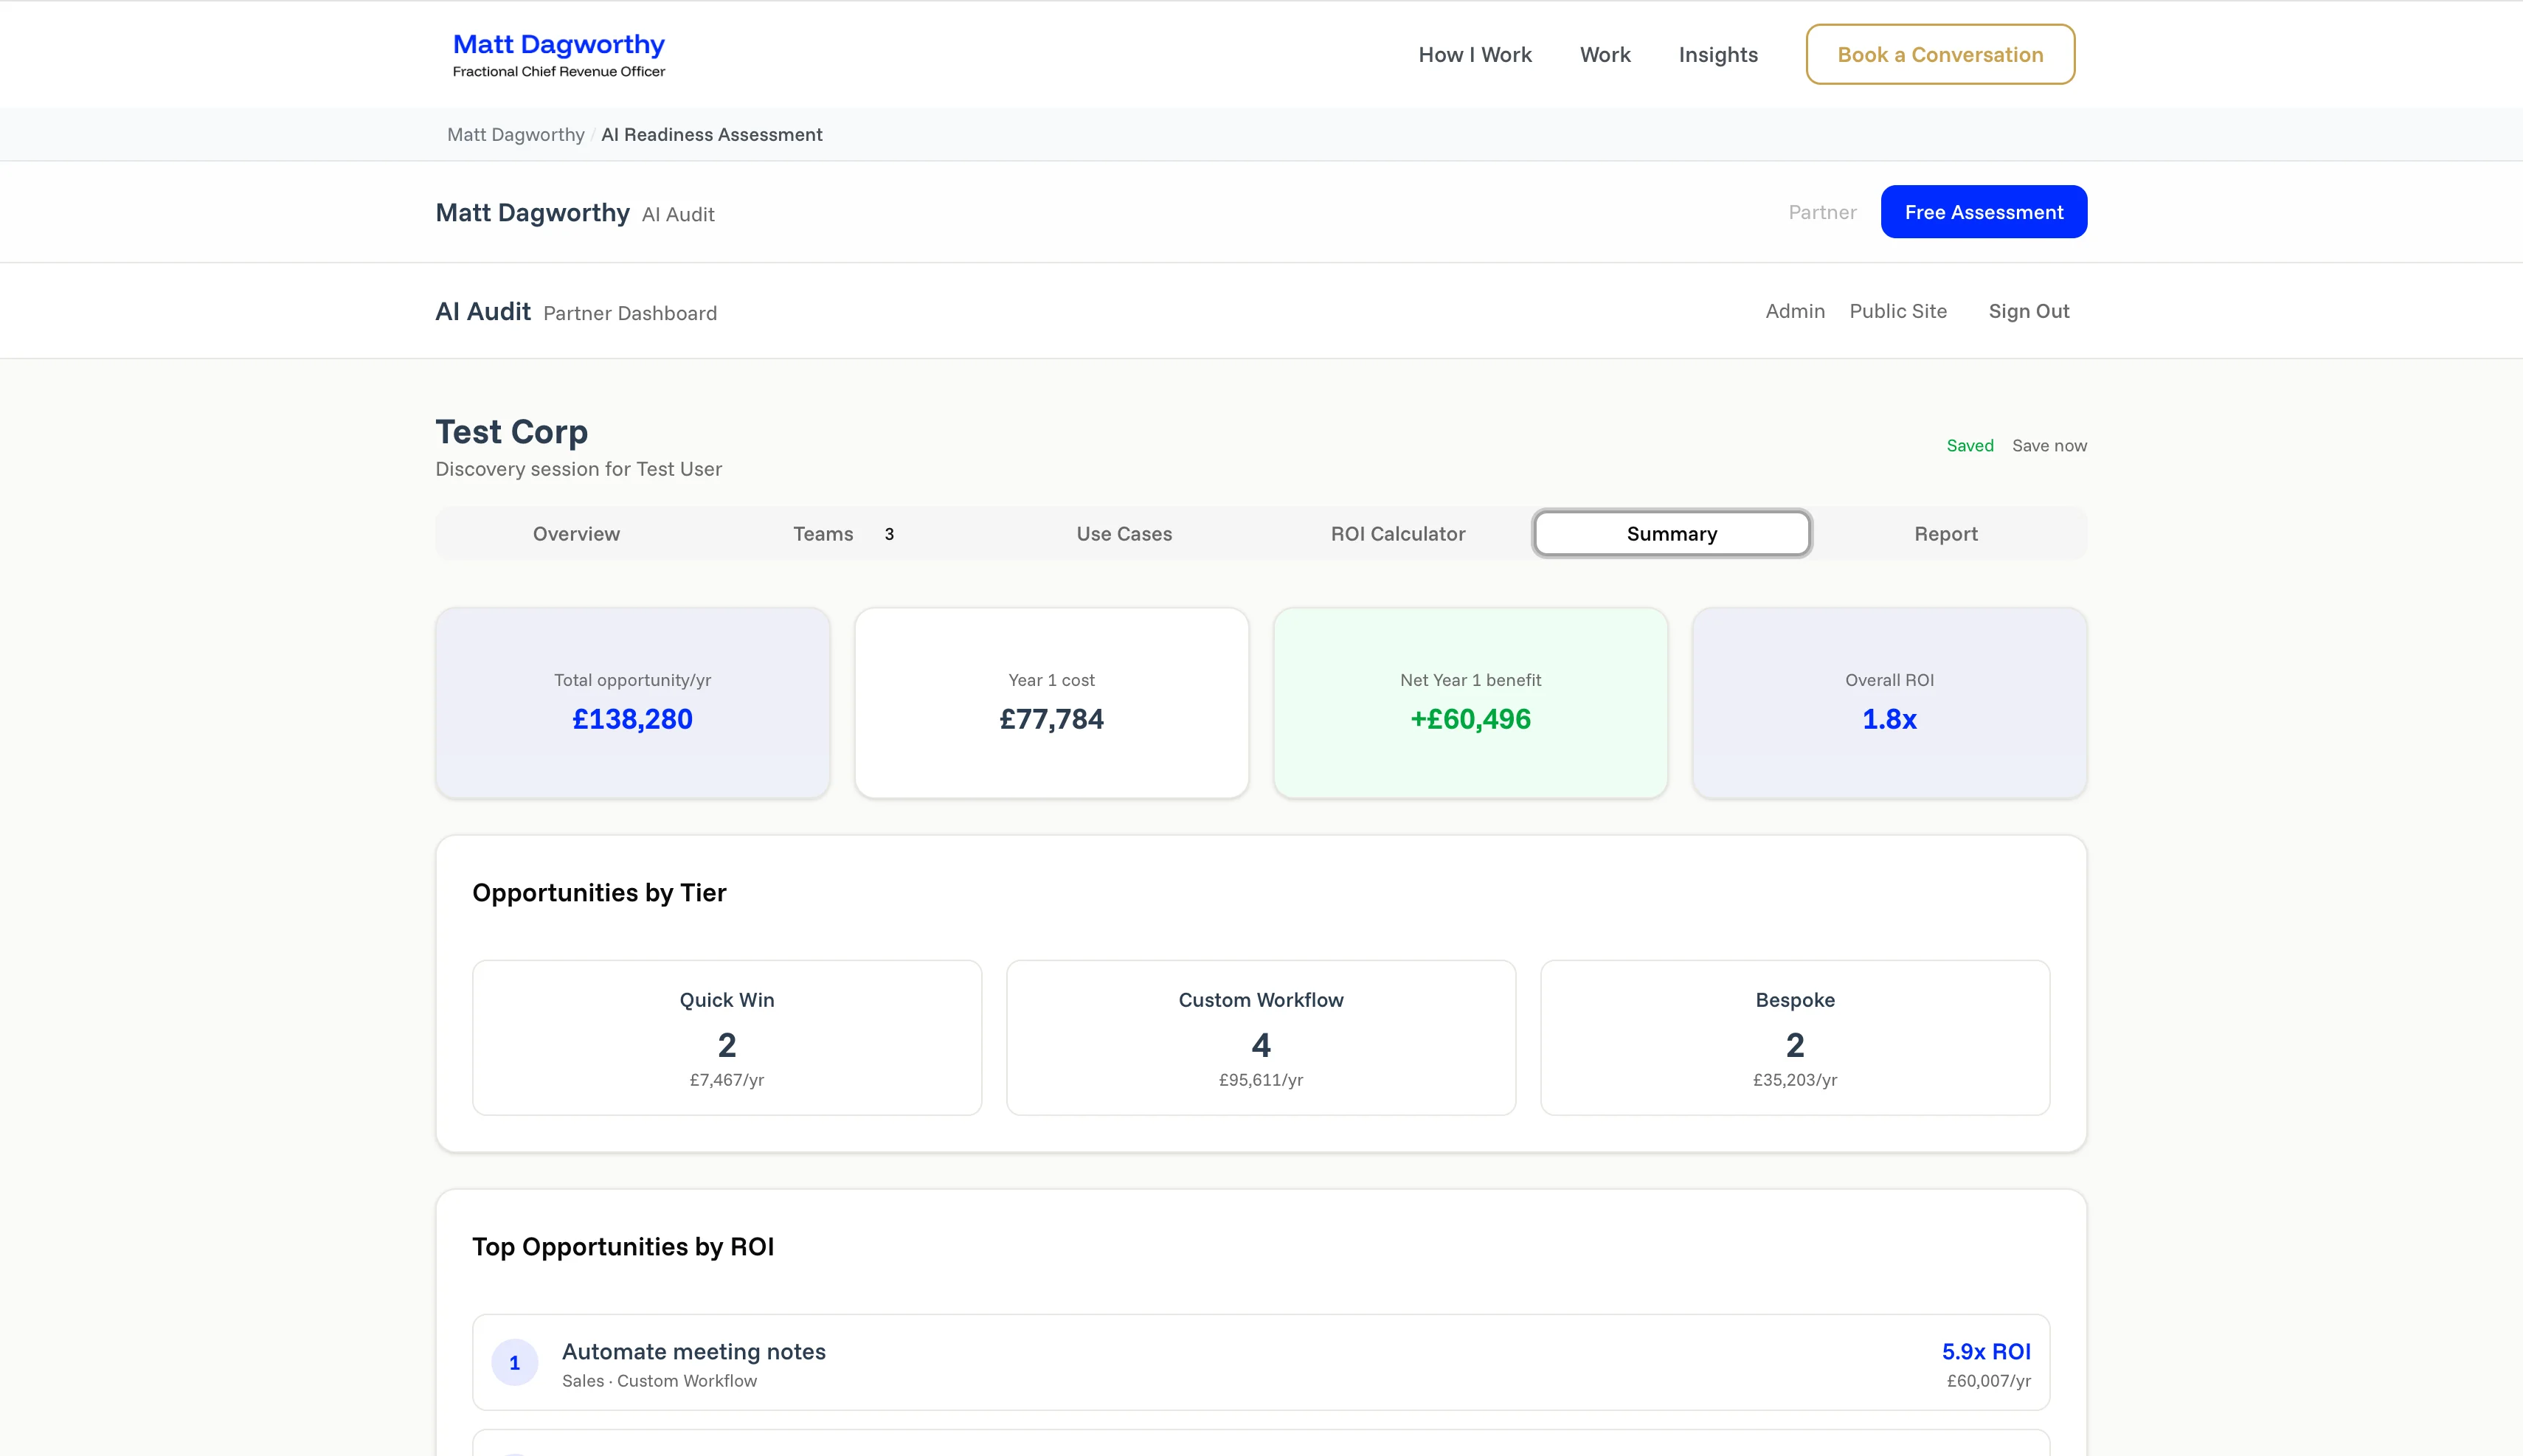
Task: Click the Free Assessment button
Action: click(x=1983, y=212)
